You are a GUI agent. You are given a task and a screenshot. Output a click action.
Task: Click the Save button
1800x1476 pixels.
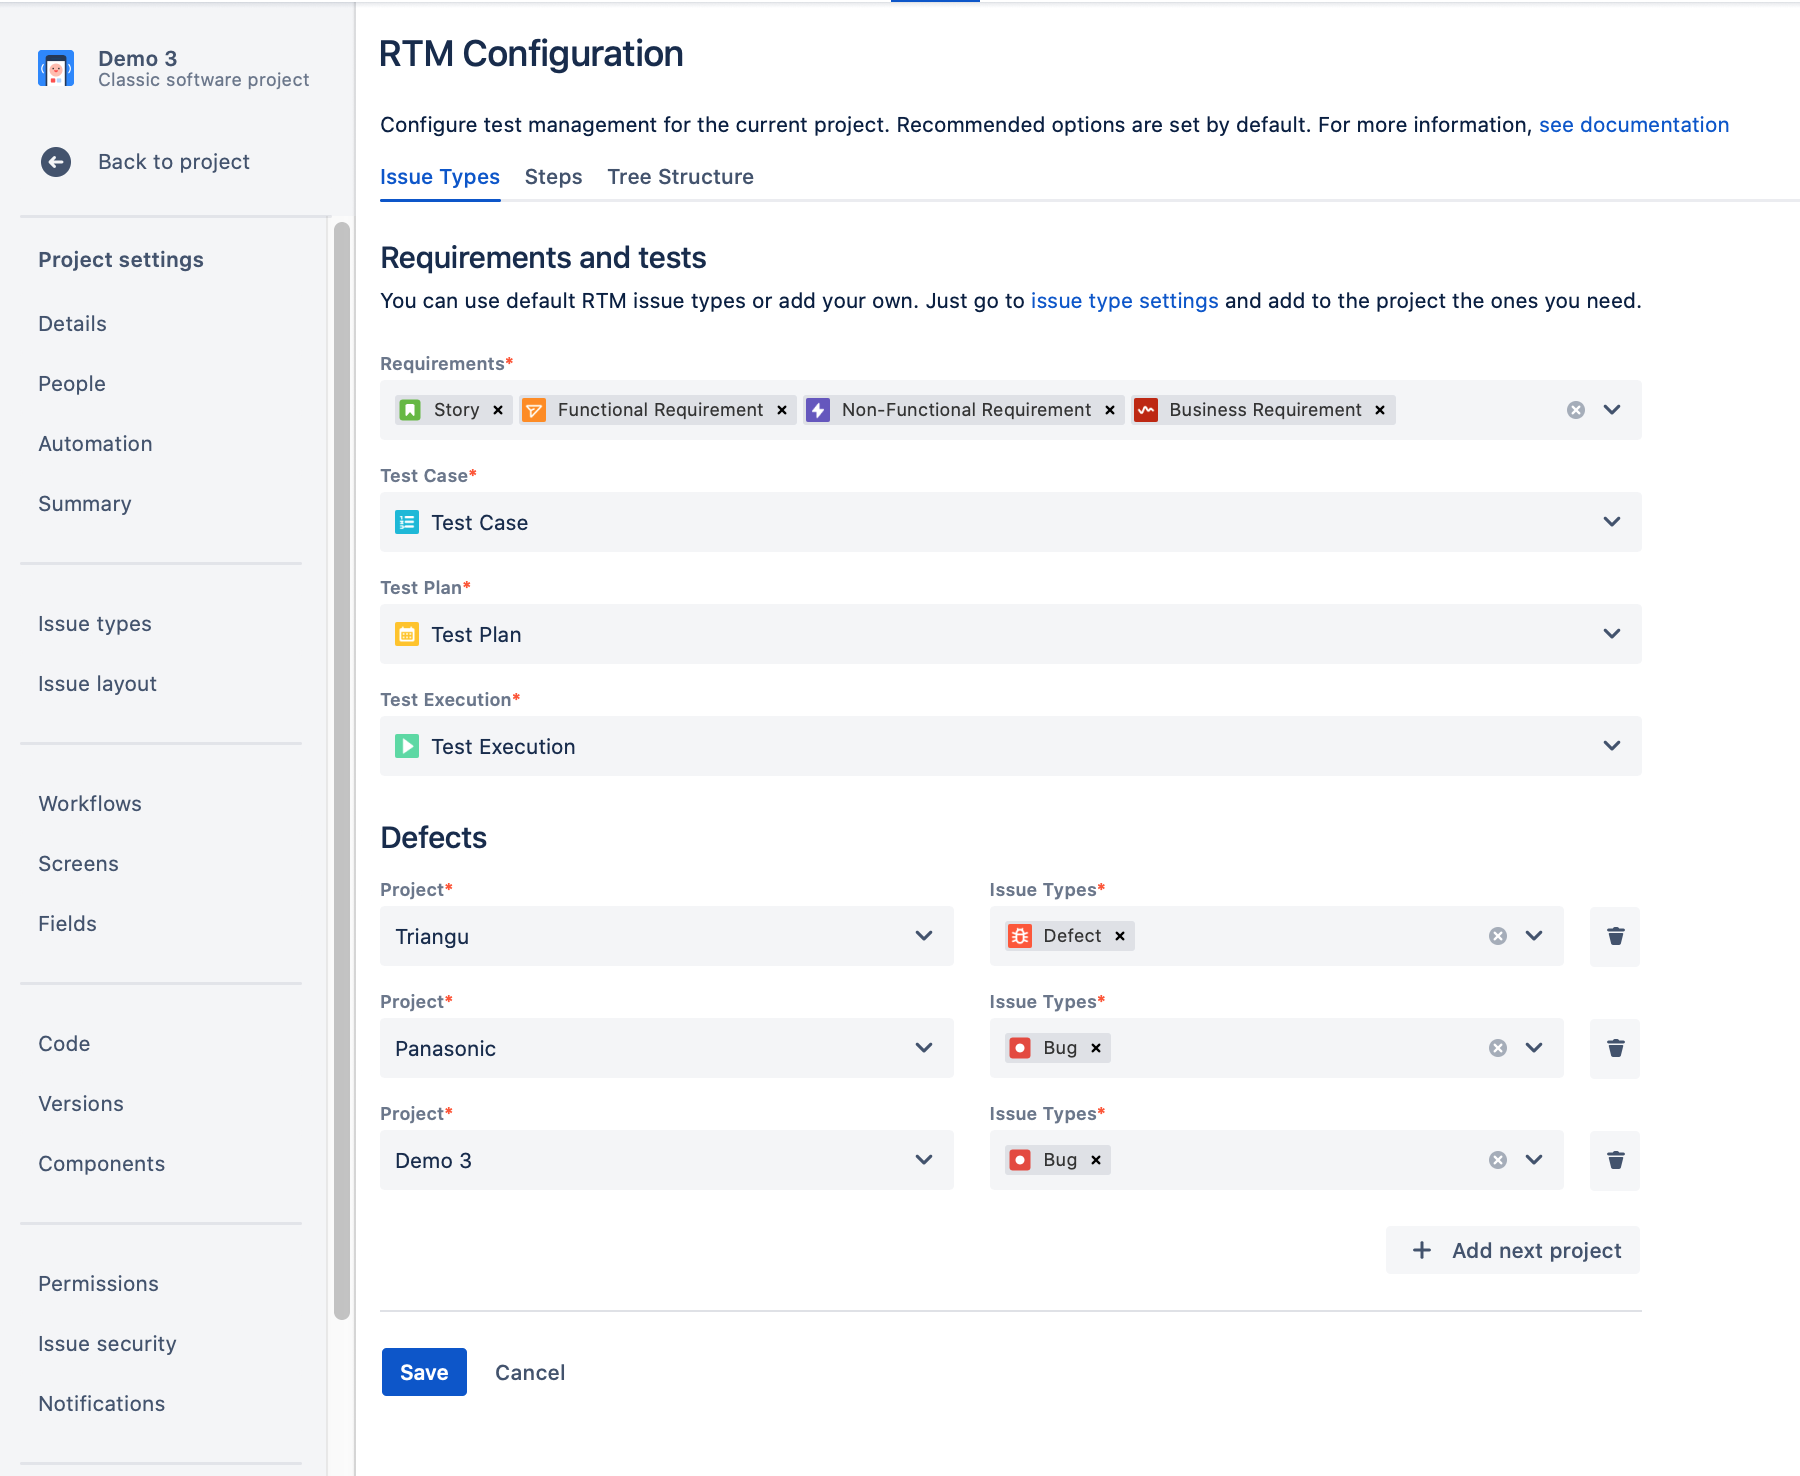(x=424, y=1372)
